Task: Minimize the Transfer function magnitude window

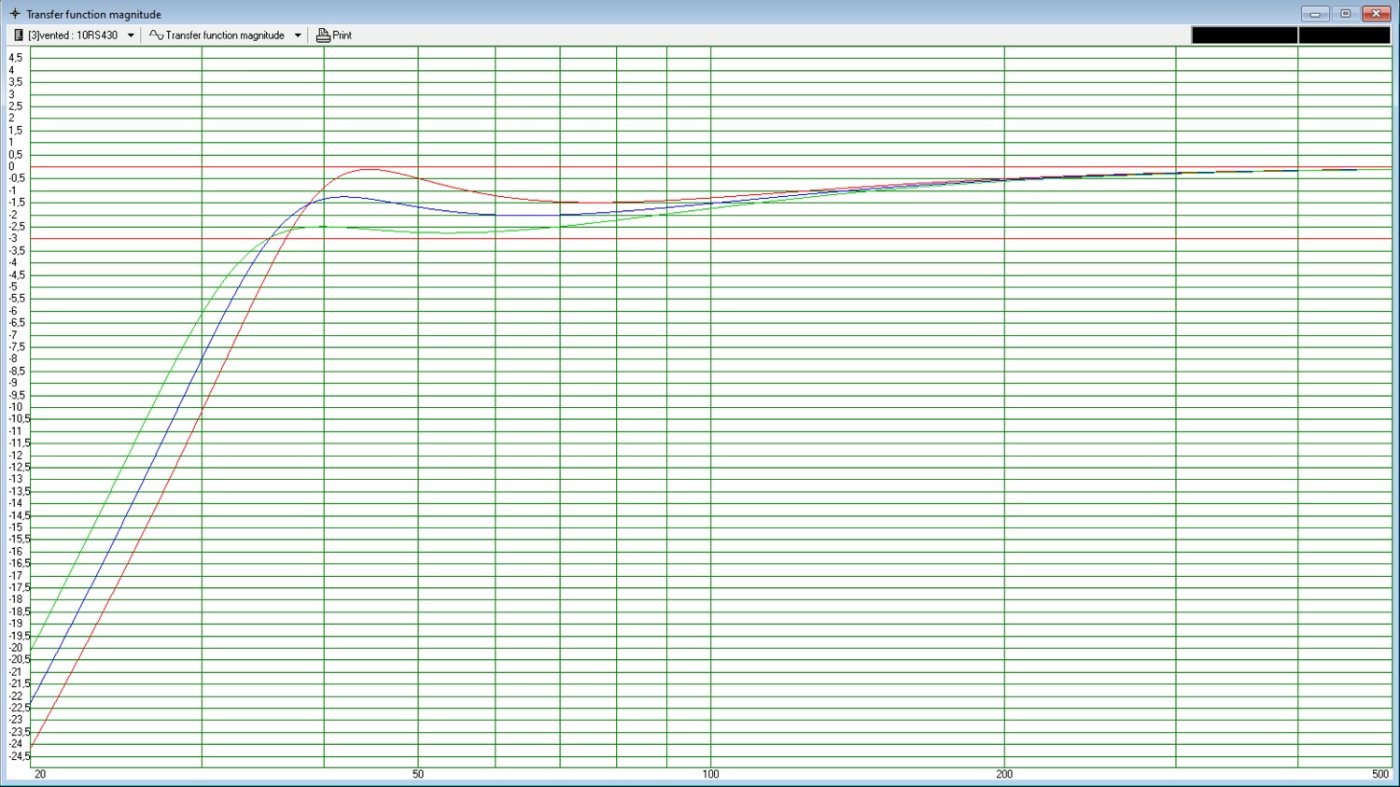Action: click(x=1314, y=14)
